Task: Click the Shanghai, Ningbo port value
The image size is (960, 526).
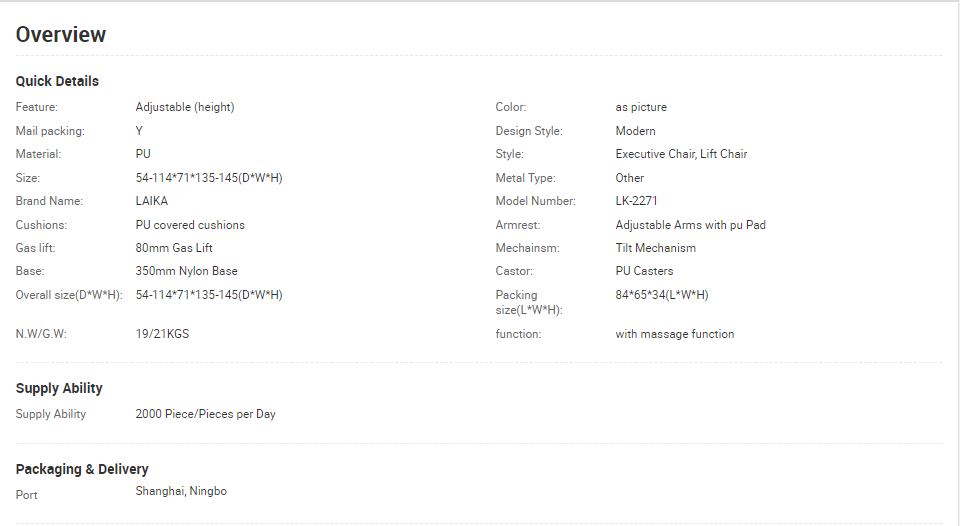Action: [181, 491]
